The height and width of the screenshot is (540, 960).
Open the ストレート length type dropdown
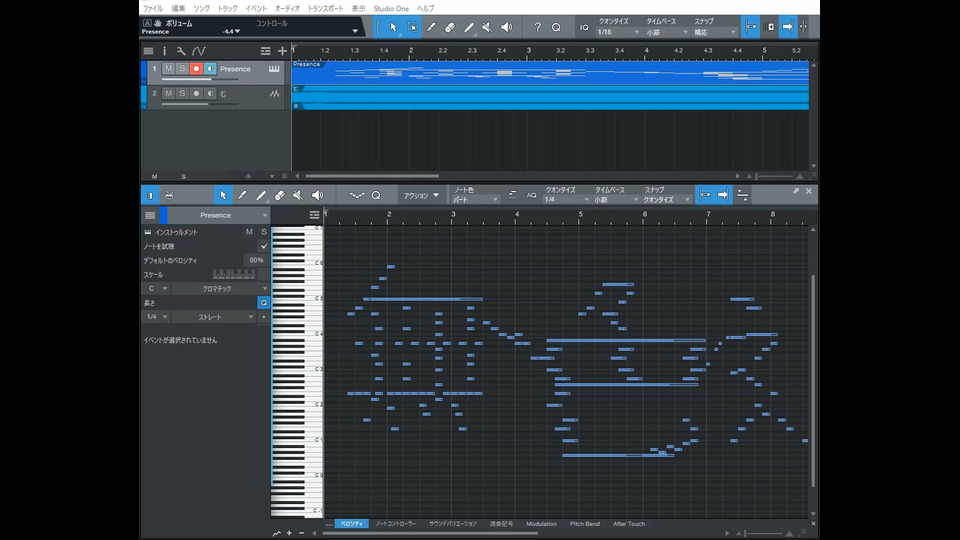tap(213, 317)
